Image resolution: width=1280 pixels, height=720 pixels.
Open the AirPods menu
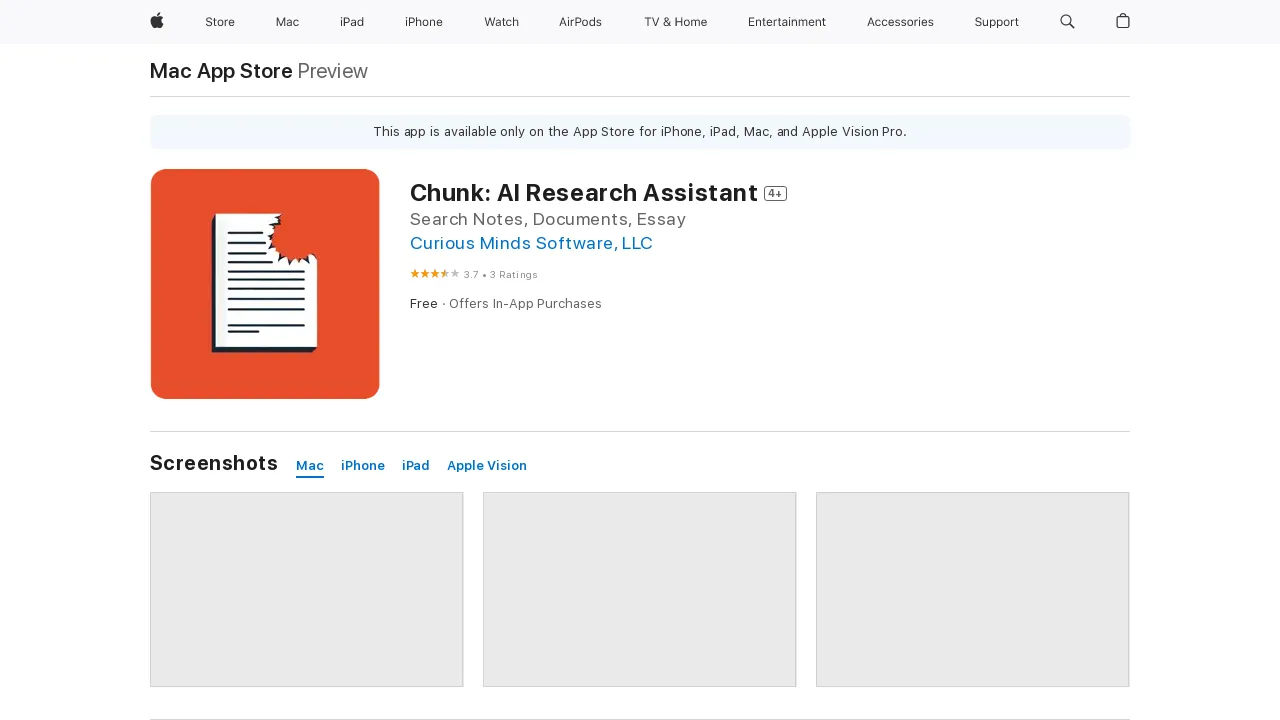(580, 22)
